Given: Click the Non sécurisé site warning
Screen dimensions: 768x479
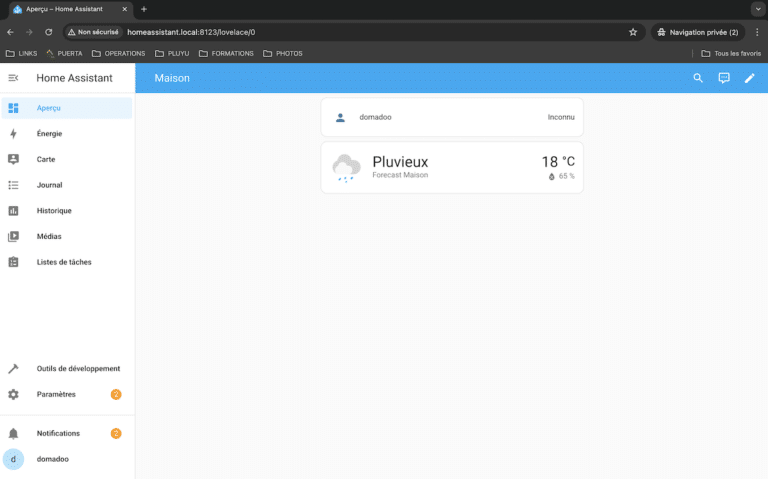Looking at the screenshot, I should click(93, 32).
